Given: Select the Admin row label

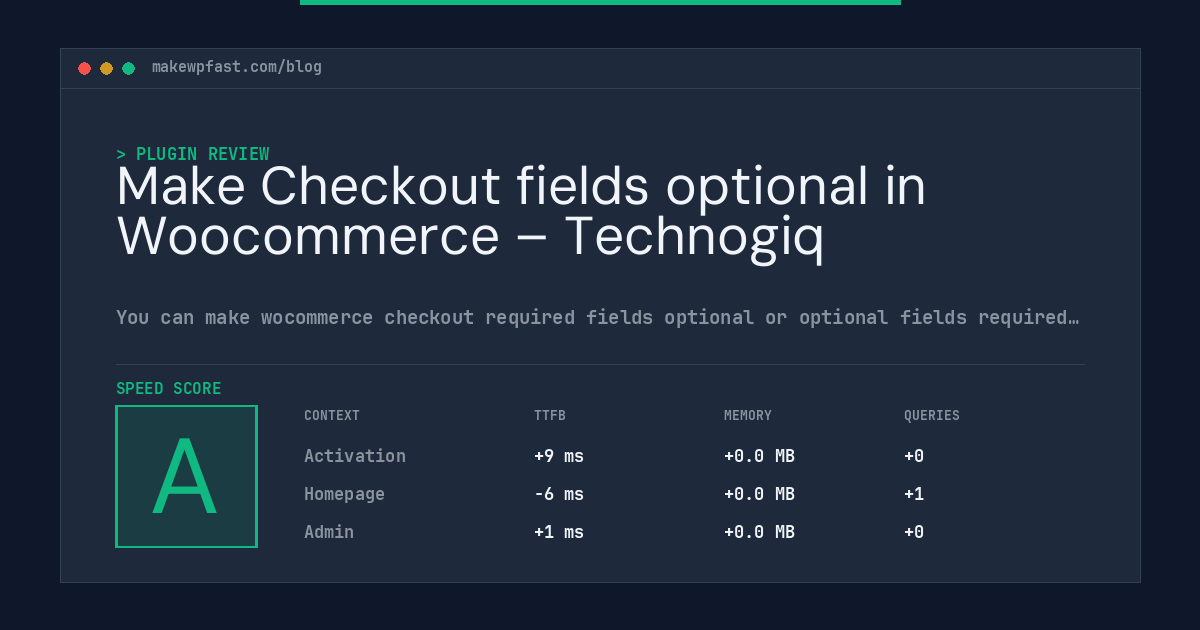Looking at the screenshot, I should coord(329,532).
